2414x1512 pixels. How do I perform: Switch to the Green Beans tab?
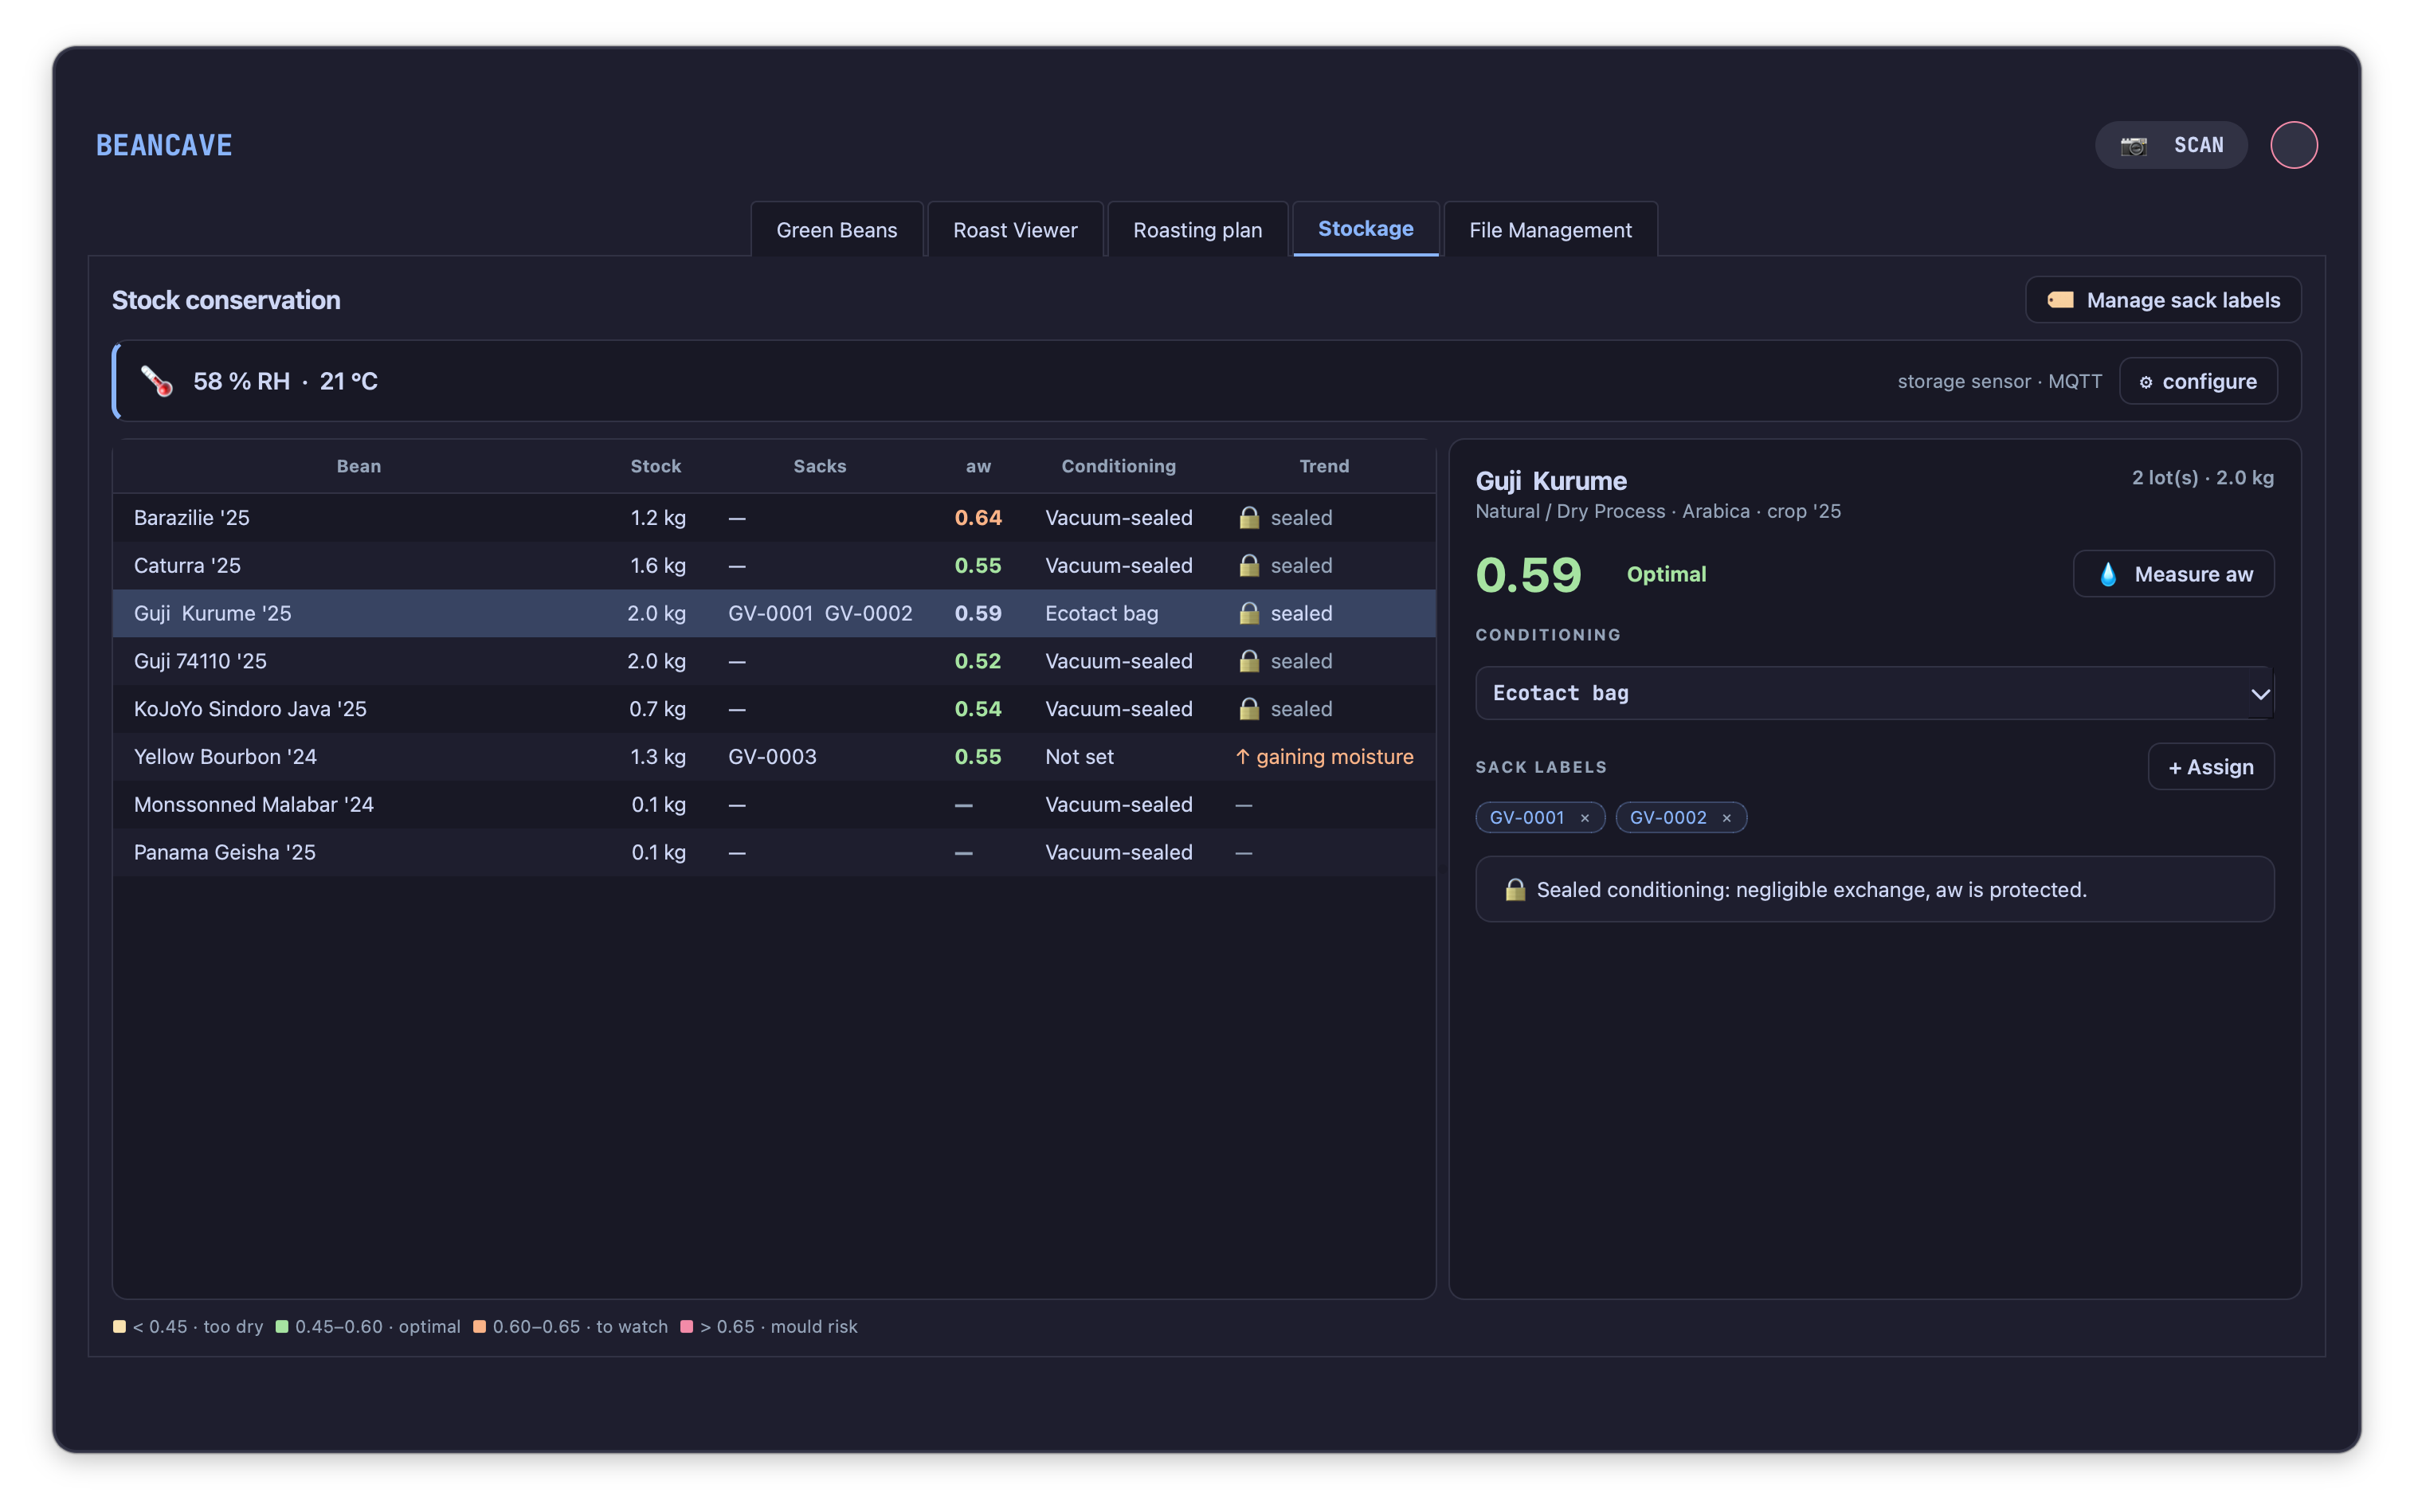(837, 230)
